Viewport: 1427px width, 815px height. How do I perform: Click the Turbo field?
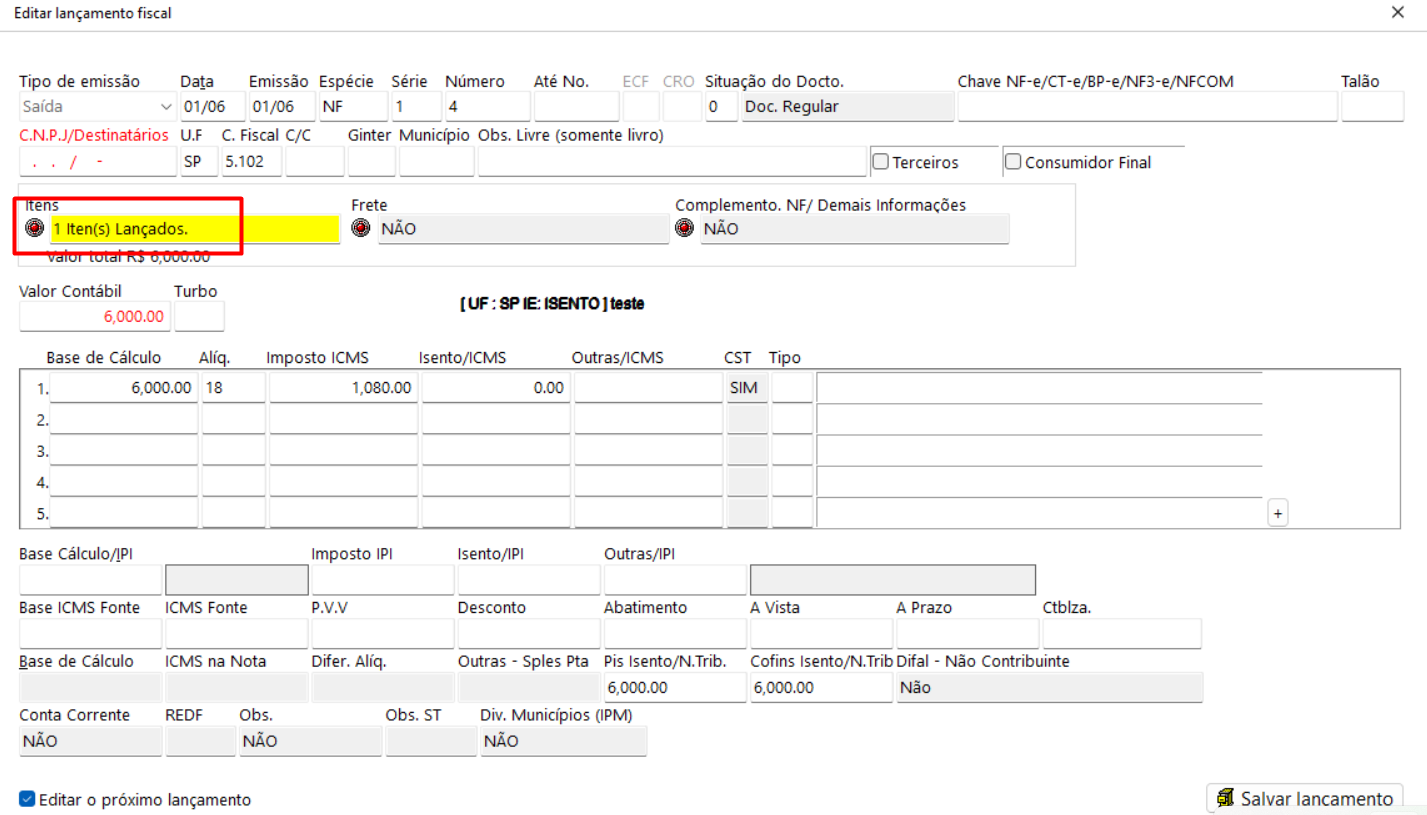199,316
